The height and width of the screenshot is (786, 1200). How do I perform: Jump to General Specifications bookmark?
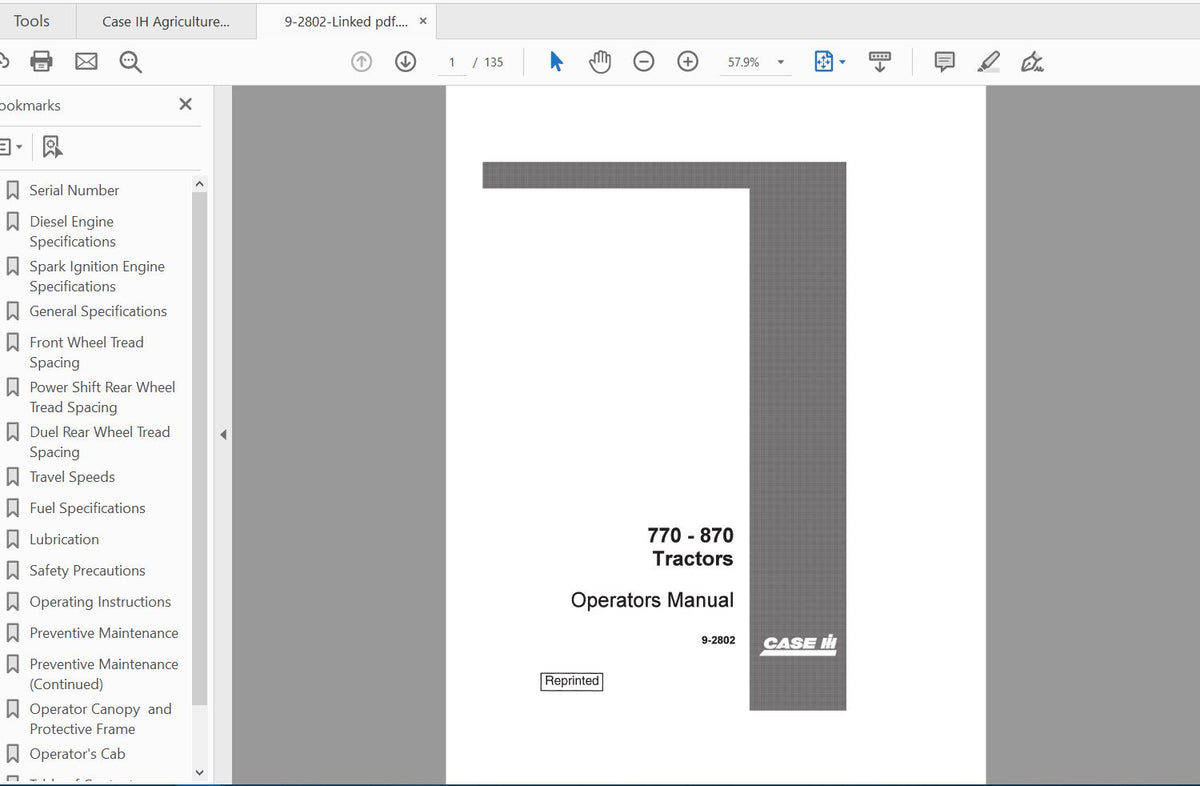98,311
